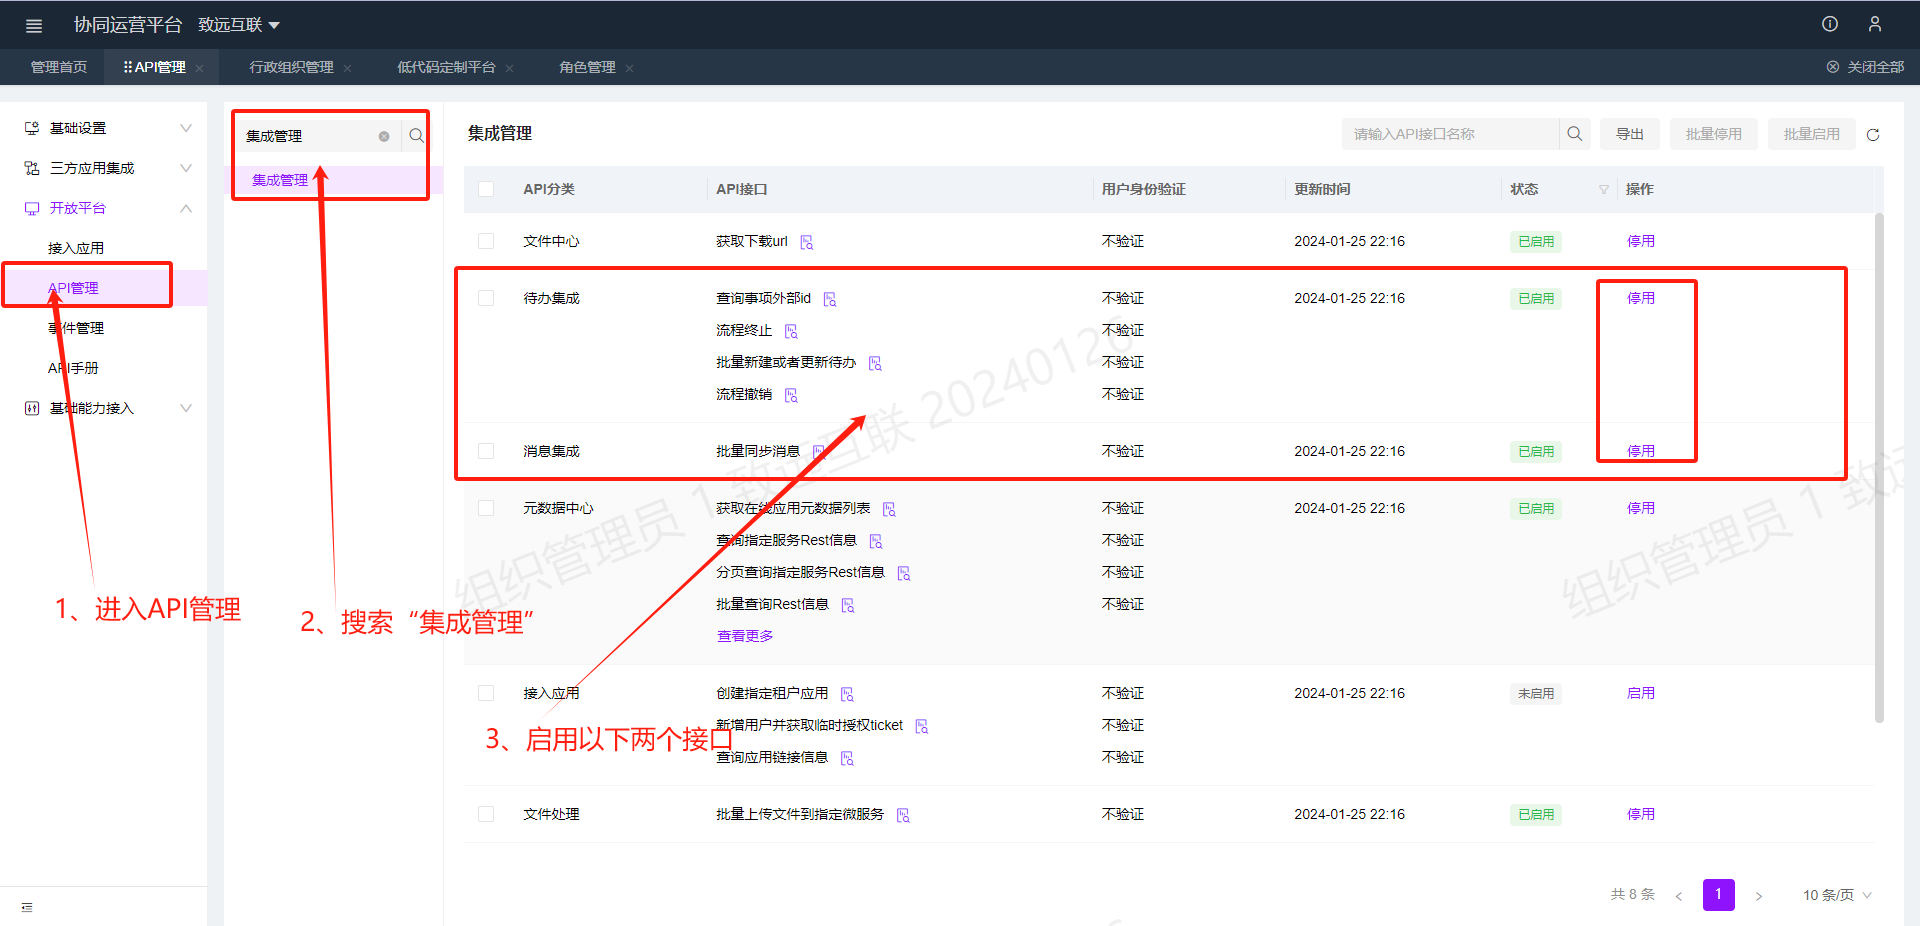This screenshot has height=926, width=1920.
Task: Open the 10 条/页 page size dropdown
Action: coord(1836,895)
